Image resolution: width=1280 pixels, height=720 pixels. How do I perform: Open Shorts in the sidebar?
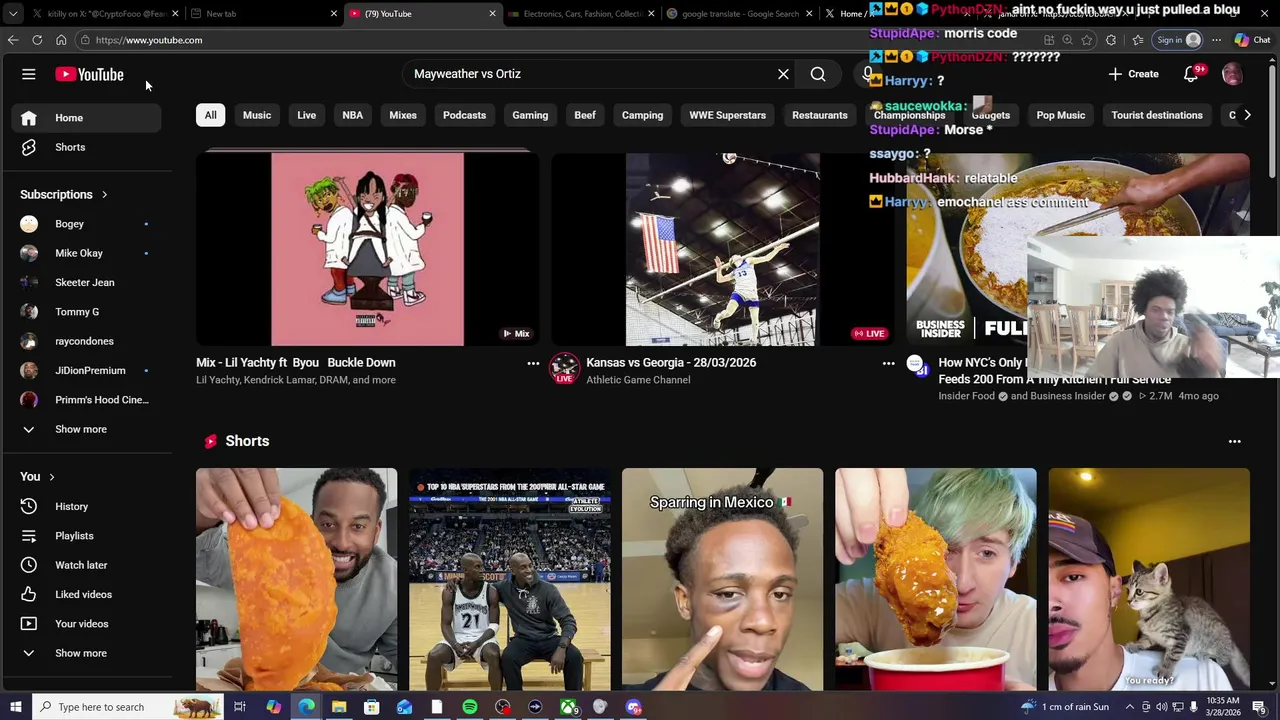click(87, 147)
